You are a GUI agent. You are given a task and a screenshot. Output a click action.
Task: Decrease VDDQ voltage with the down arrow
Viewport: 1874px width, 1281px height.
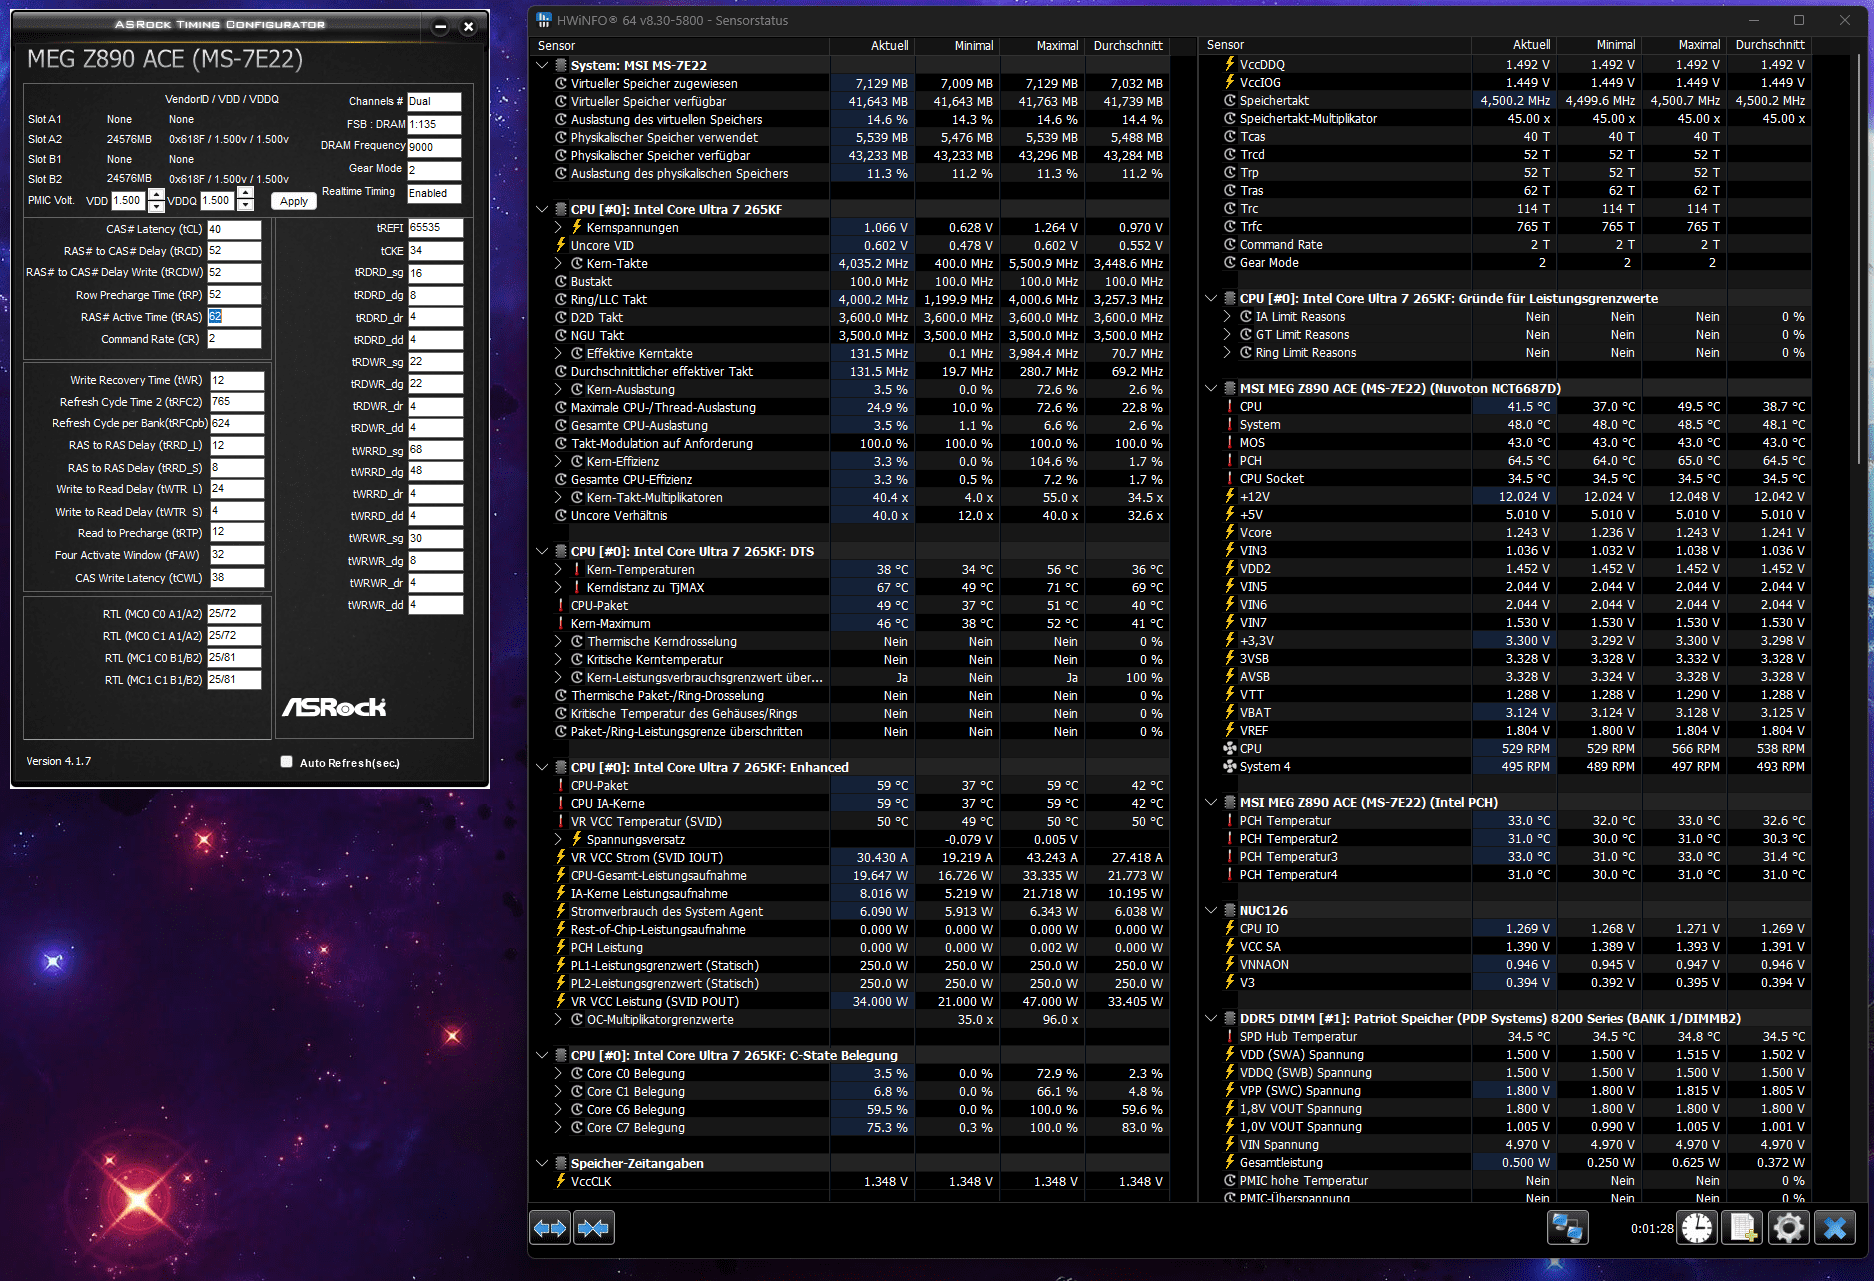245,206
